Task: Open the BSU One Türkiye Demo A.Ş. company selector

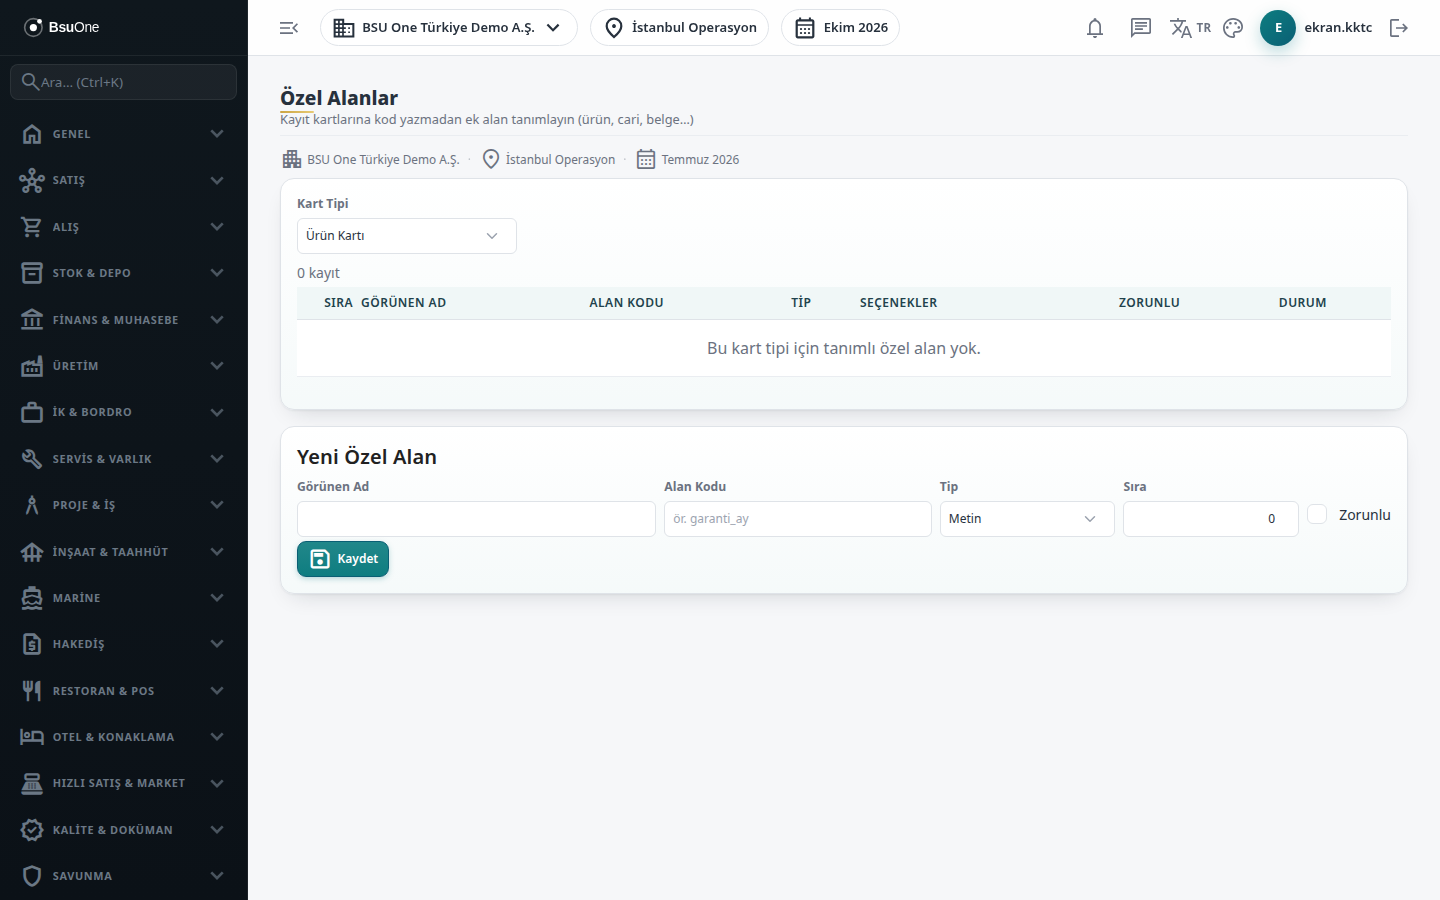Action: click(x=449, y=28)
